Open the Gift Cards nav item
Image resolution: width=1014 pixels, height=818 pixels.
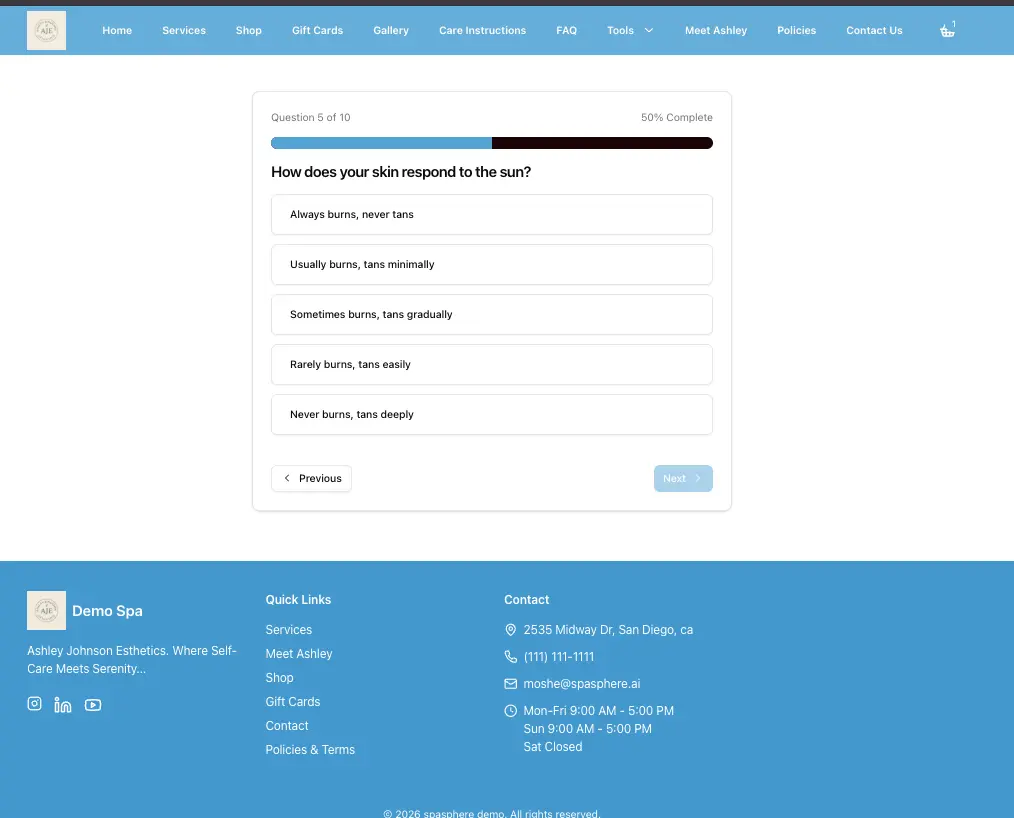point(317,31)
